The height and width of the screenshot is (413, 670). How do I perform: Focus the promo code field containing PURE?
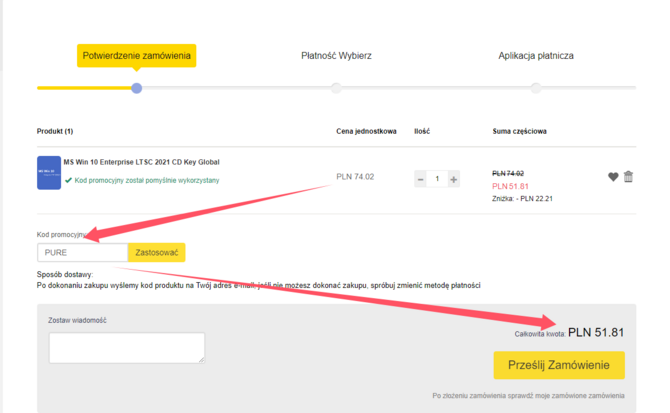pos(82,253)
